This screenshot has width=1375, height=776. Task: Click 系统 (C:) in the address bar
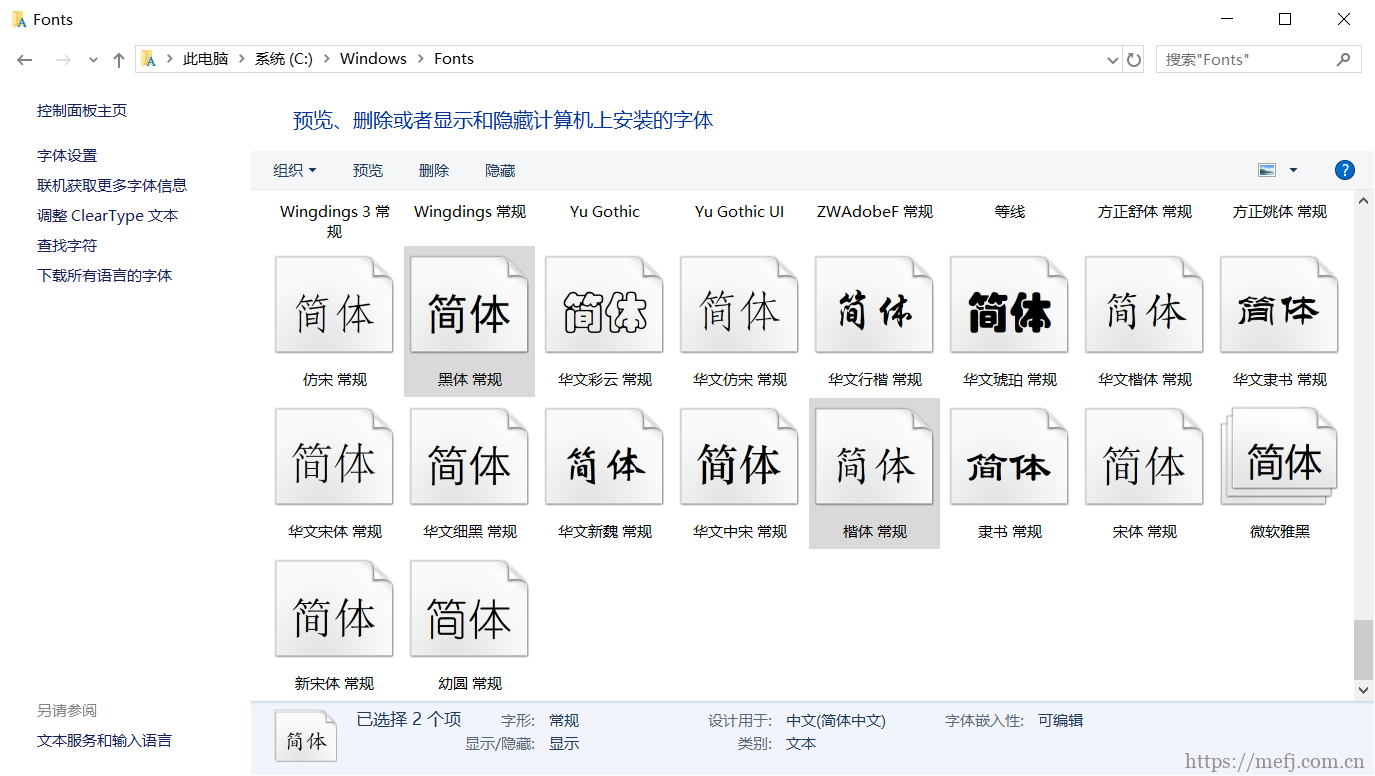[x=284, y=59]
